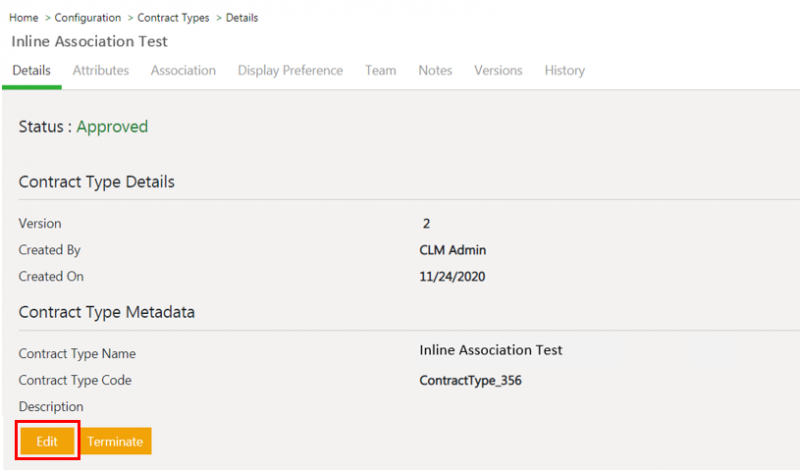Switch to the Attributes tab
This screenshot has height=470, width=800.
click(x=101, y=71)
